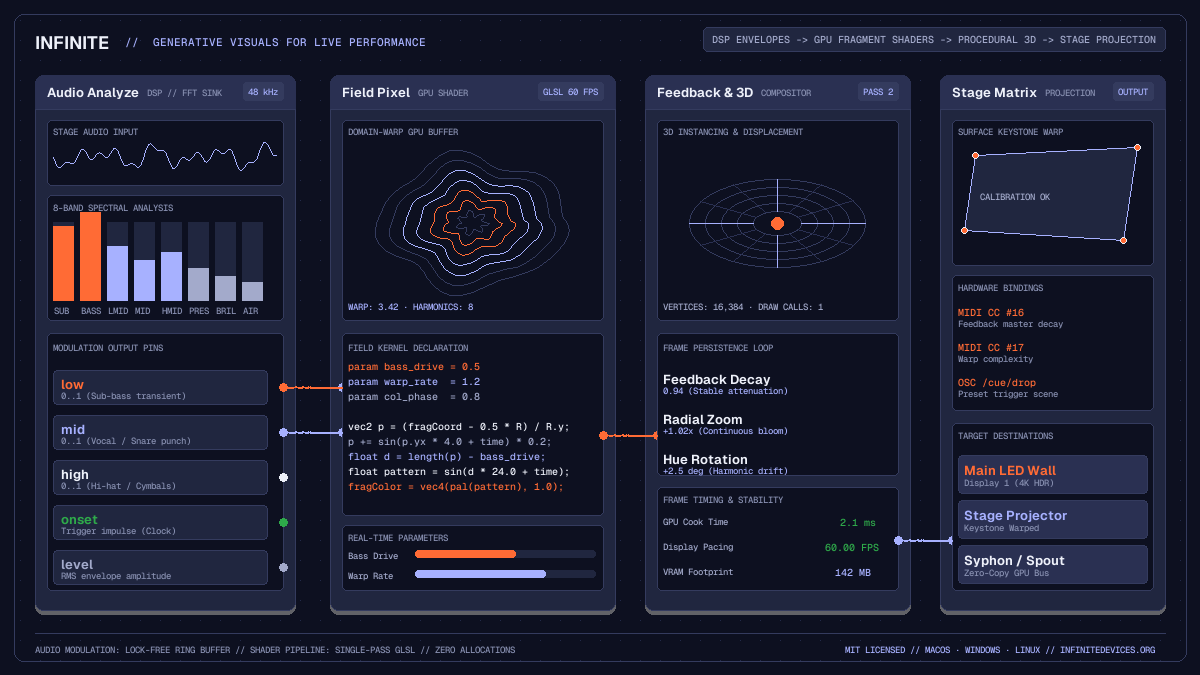Screen dimensions: 1200x675
Task: Click the Field Pixel panel title
Action: point(376,92)
